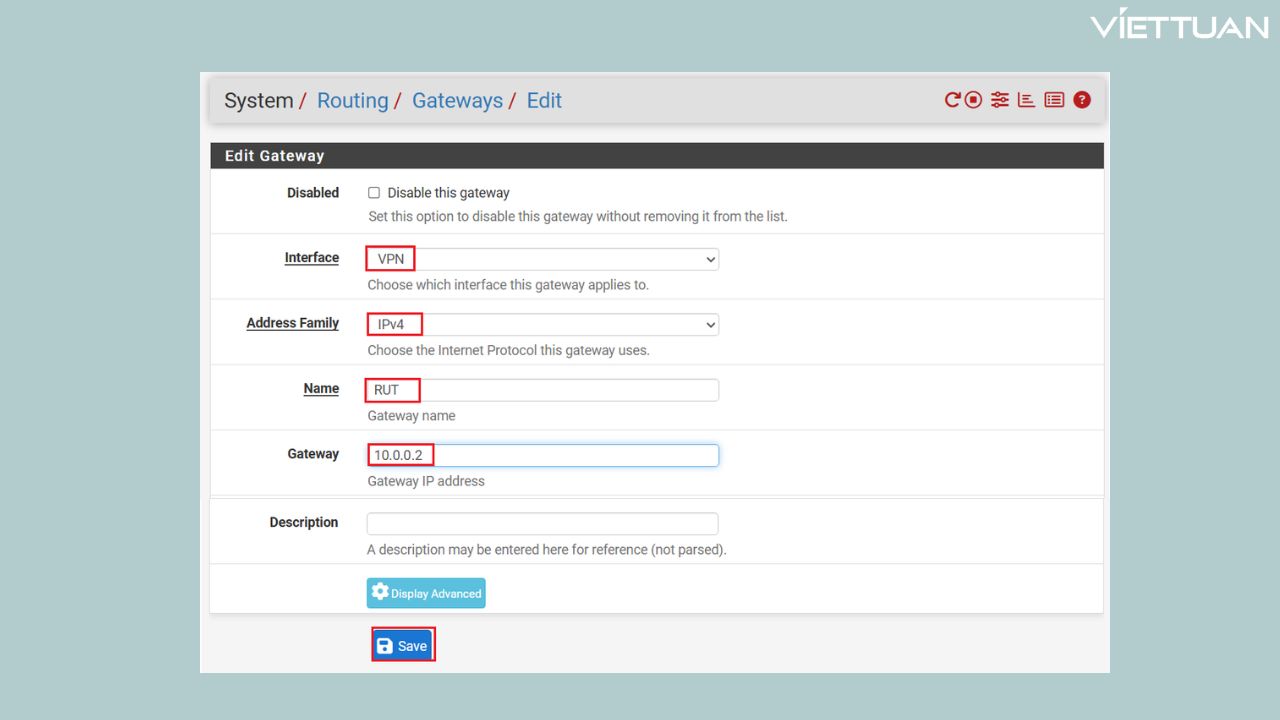This screenshot has height=720, width=1280.
Task: Open the related log entries icon
Action: pyautogui.click(x=1054, y=100)
